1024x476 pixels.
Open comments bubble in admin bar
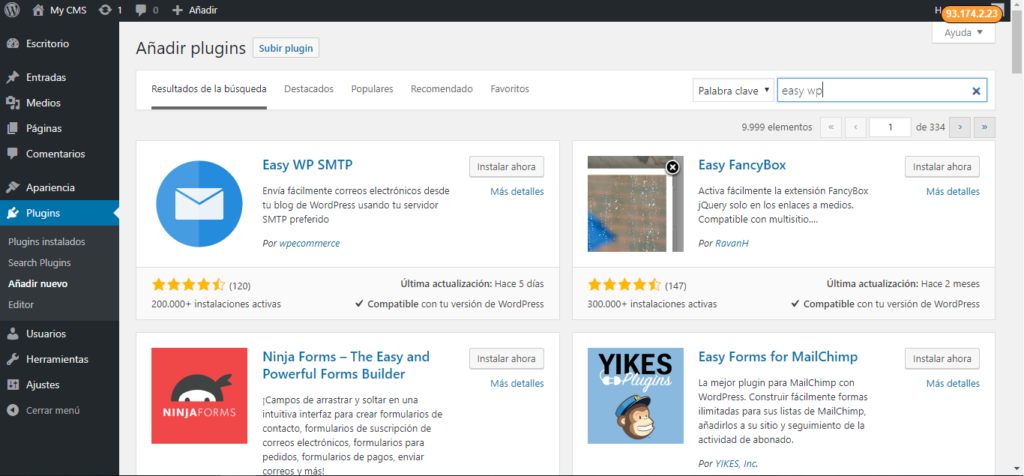pos(146,10)
